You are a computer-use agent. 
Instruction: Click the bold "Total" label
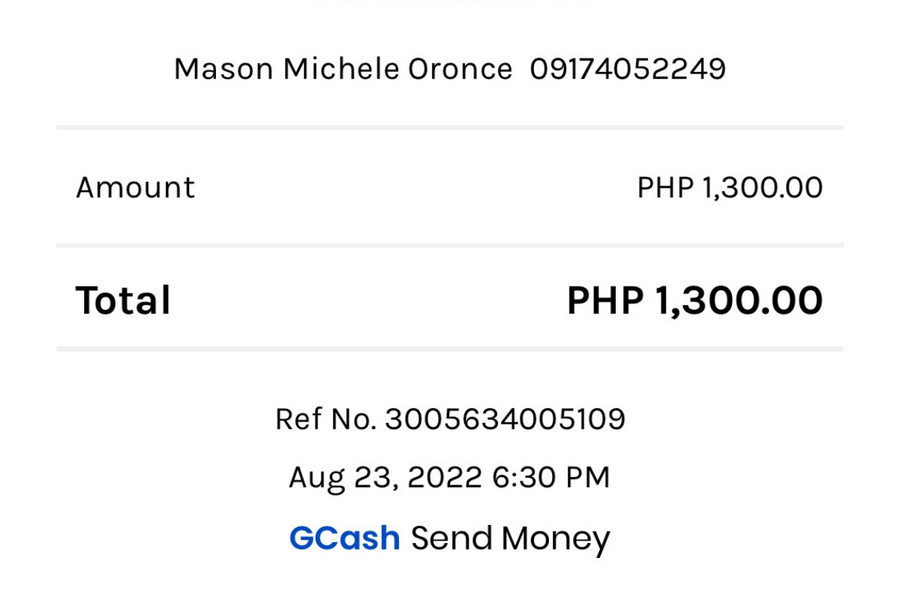(x=123, y=300)
